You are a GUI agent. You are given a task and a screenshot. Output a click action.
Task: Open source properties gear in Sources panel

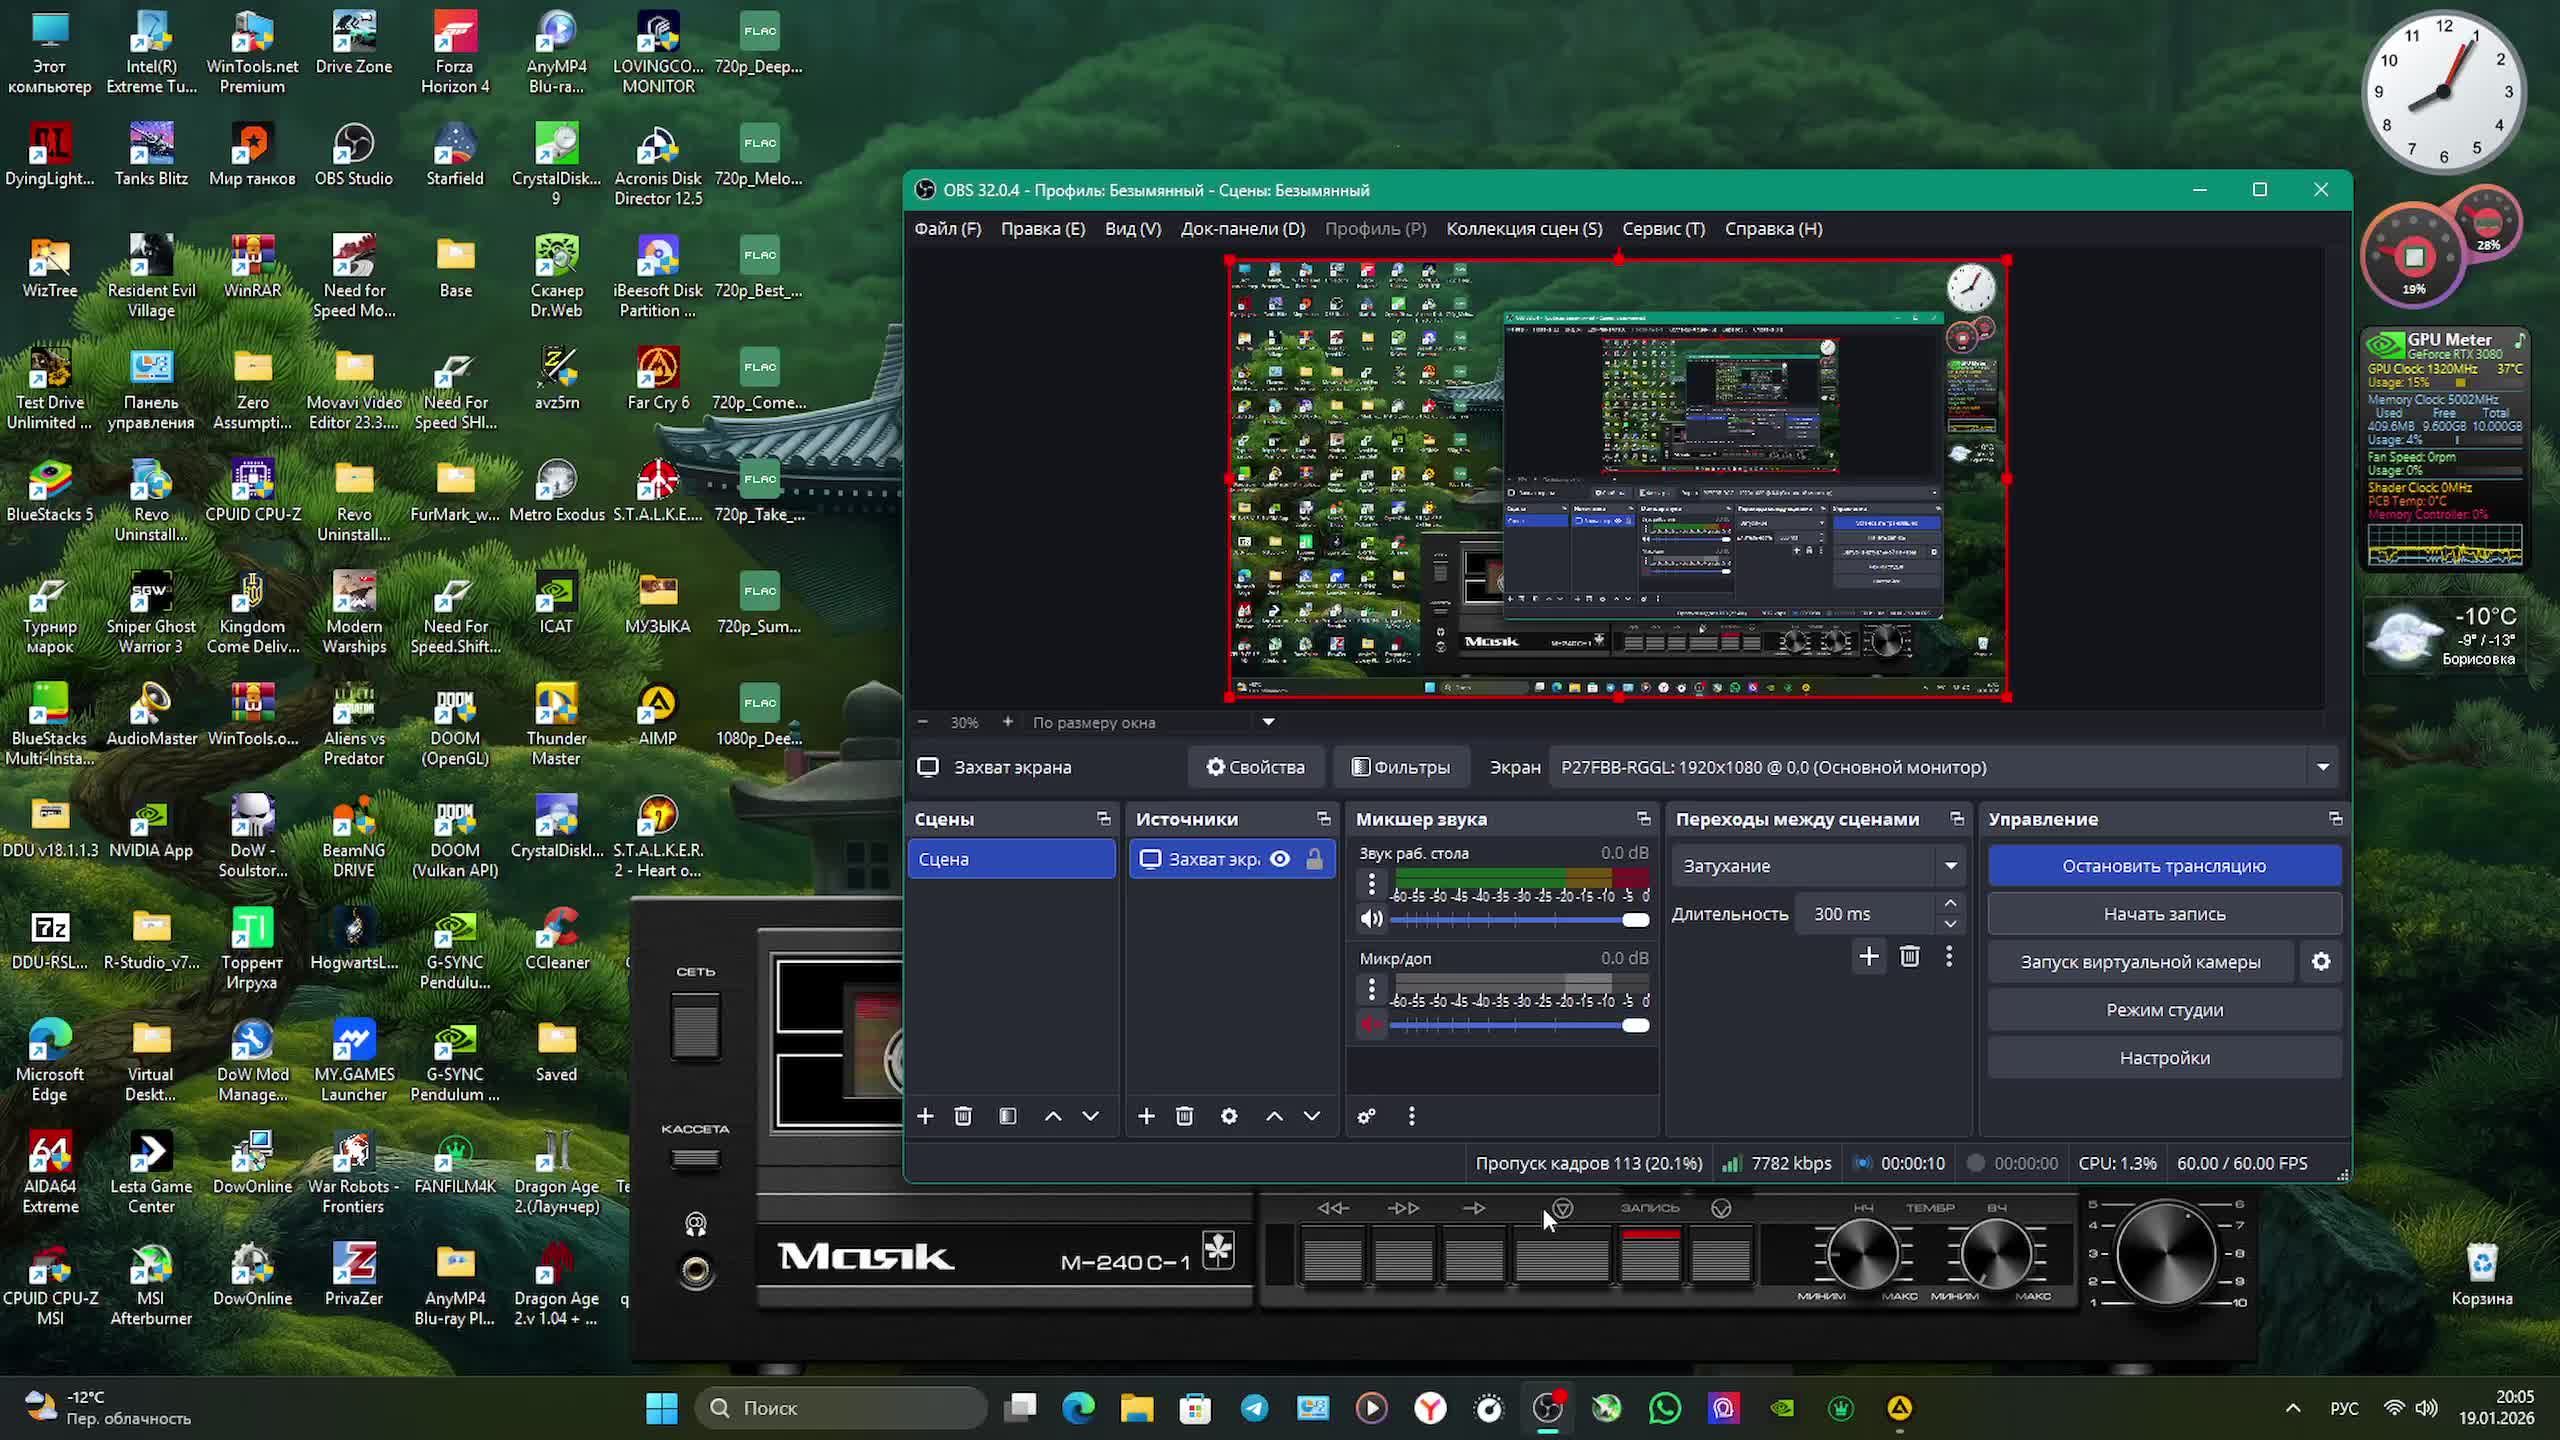1229,1116
